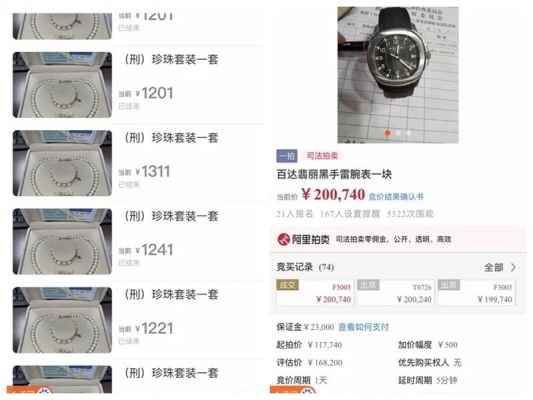Open the 成交 bid record F3003 ¥200,740
Image resolution: width=533 pixels, height=400 pixels.
315,293
